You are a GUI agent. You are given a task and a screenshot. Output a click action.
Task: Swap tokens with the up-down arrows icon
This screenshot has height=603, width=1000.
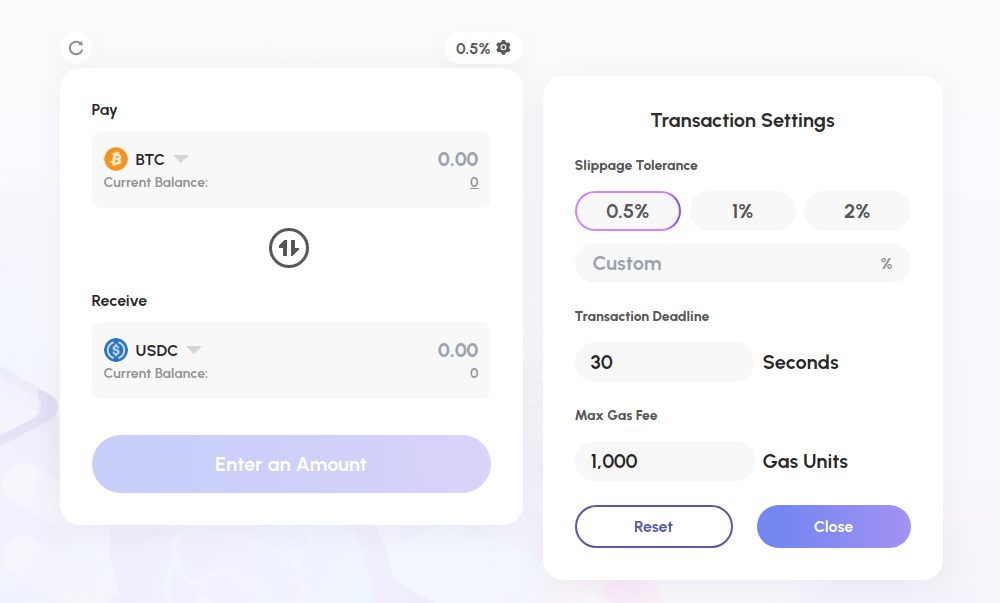289,248
